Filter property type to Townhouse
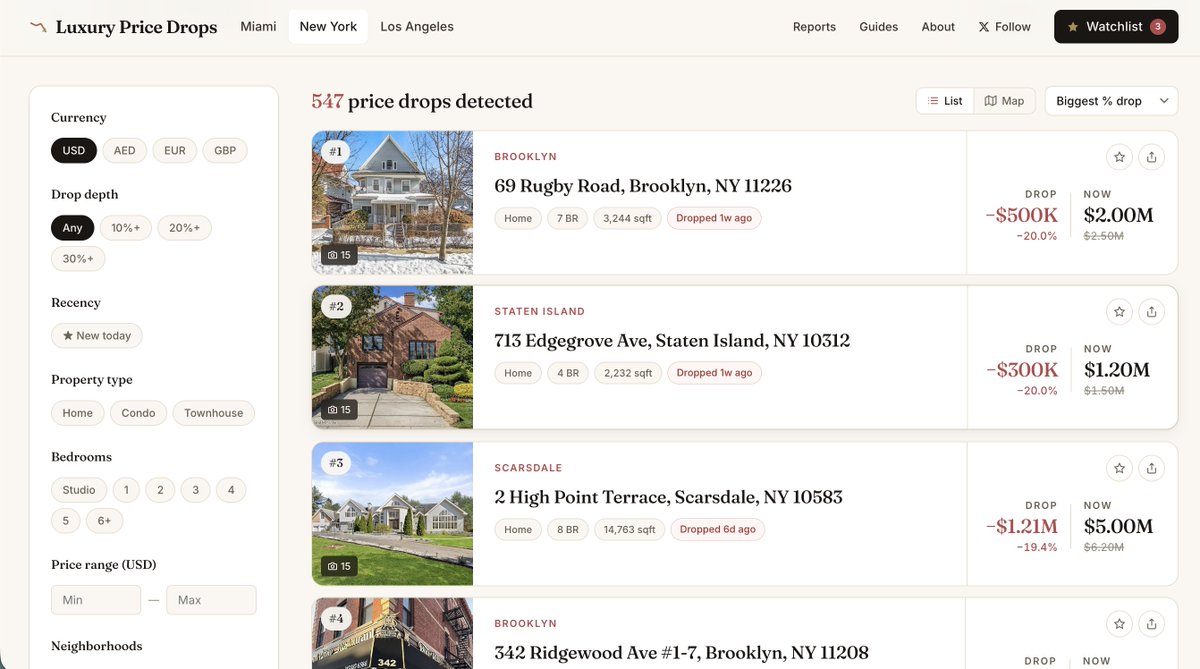 tap(214, 413)
